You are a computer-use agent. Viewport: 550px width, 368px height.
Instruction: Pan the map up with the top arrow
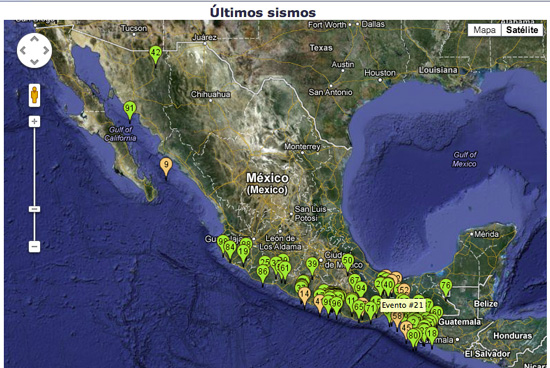[x=34, y=39]
